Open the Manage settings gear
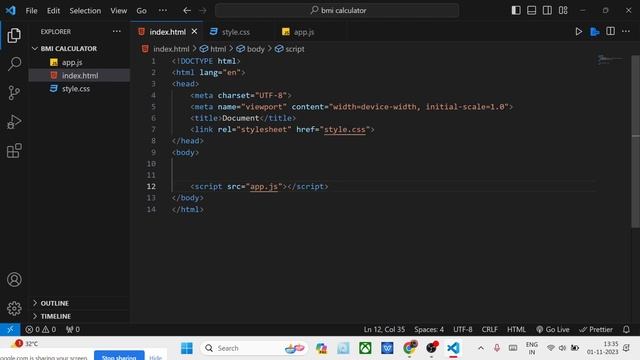Viewport: 640px width, 360px height. point(14,308)
